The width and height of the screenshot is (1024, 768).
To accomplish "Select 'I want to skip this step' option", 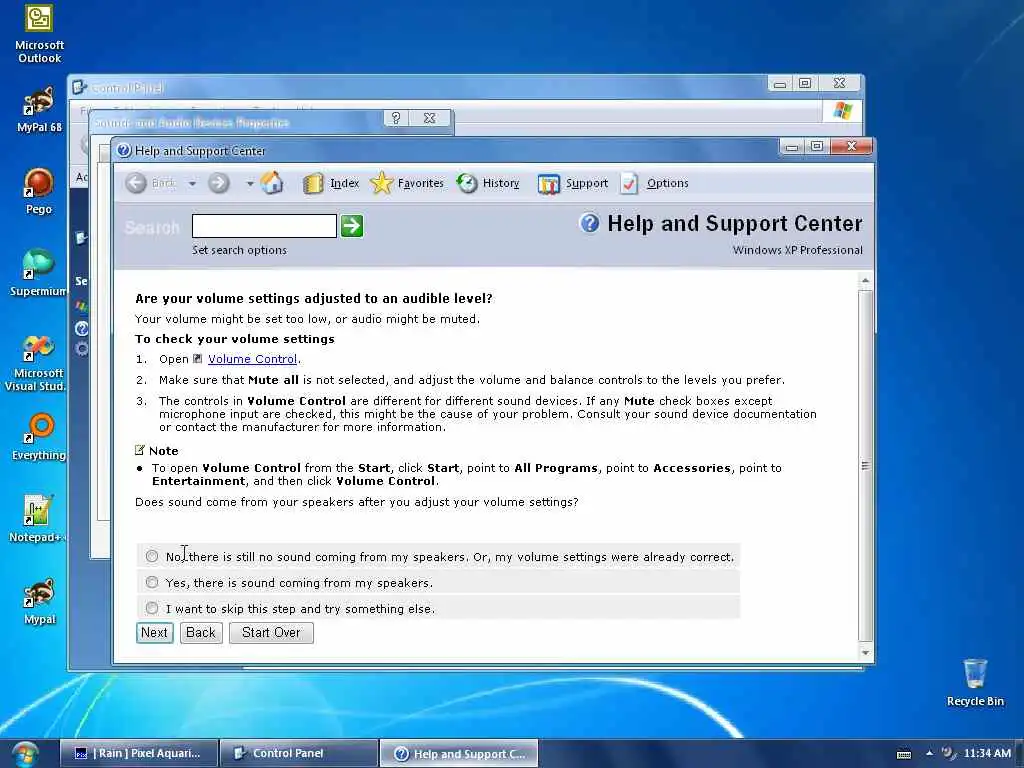I will point(152,608).
